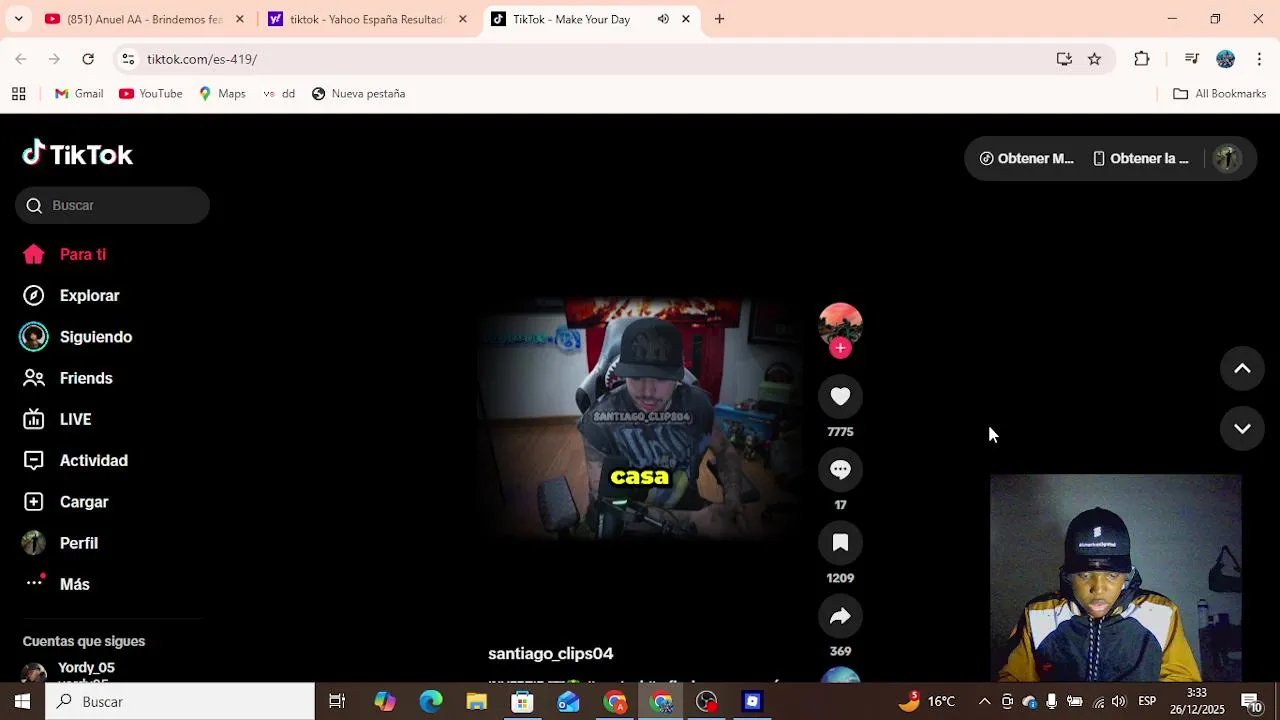The image size is (1280, 720).
Task: Open the Windows Start menu
Action: [x=22, y=702]
